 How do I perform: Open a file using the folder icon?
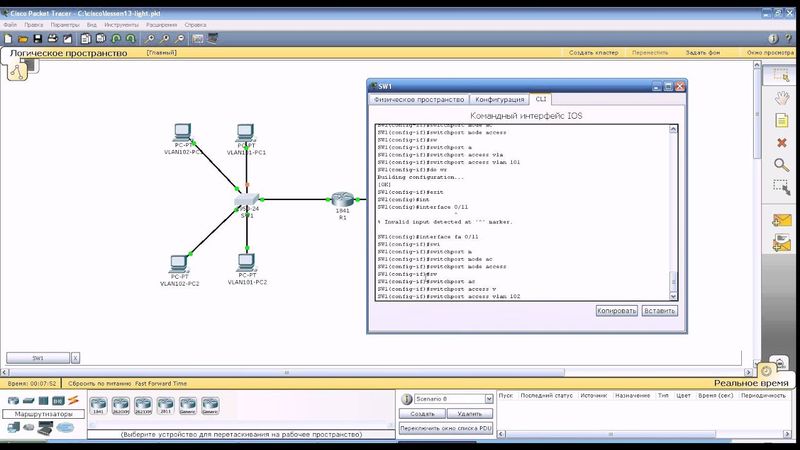pos(23,38)
